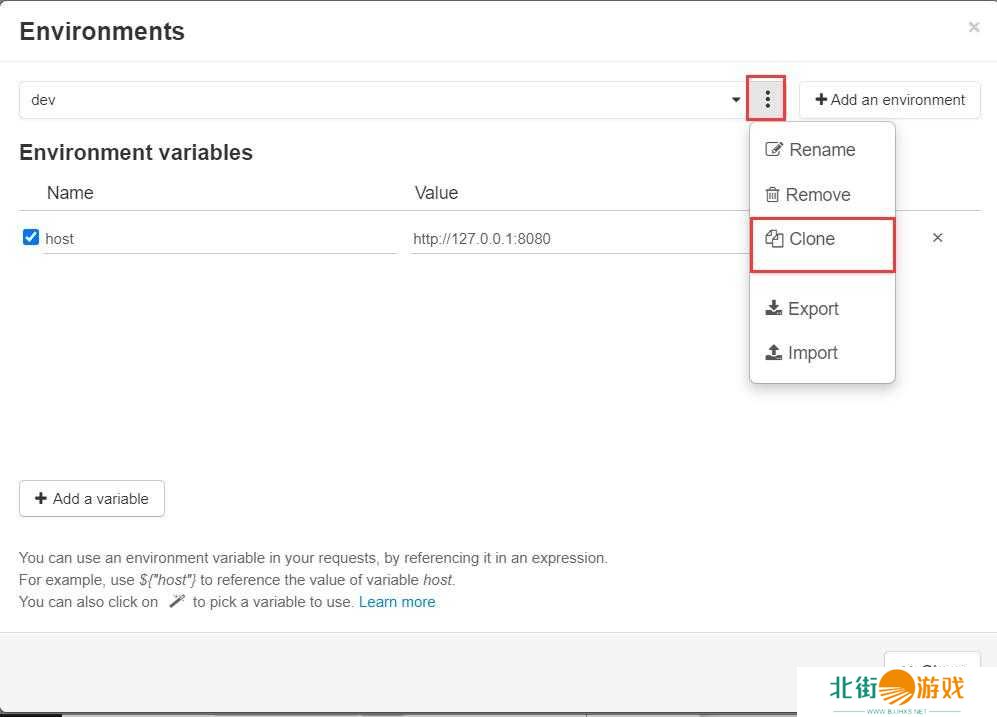The height and width of the screenshot is (717, 997).
Task: Click the Name column header
Action: point(70,193)
